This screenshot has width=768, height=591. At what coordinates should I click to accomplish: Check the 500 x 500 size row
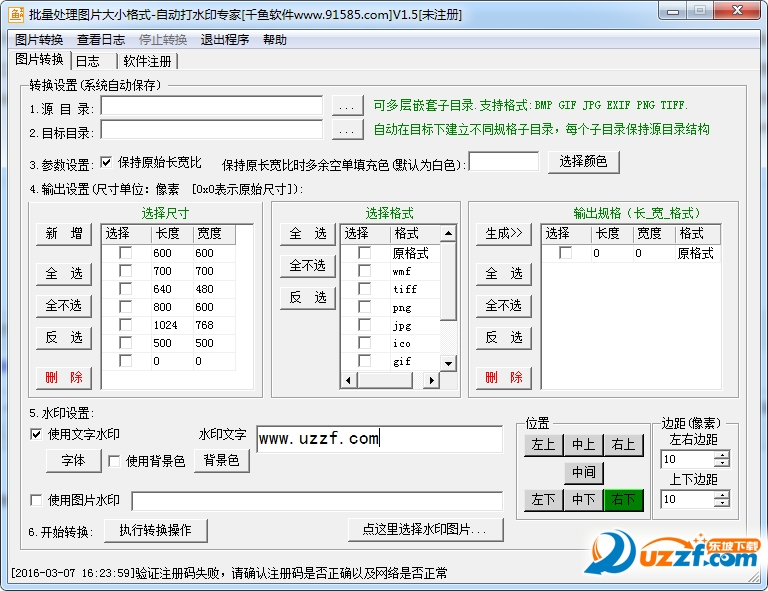pyautogui.click(x=126, y=343)
